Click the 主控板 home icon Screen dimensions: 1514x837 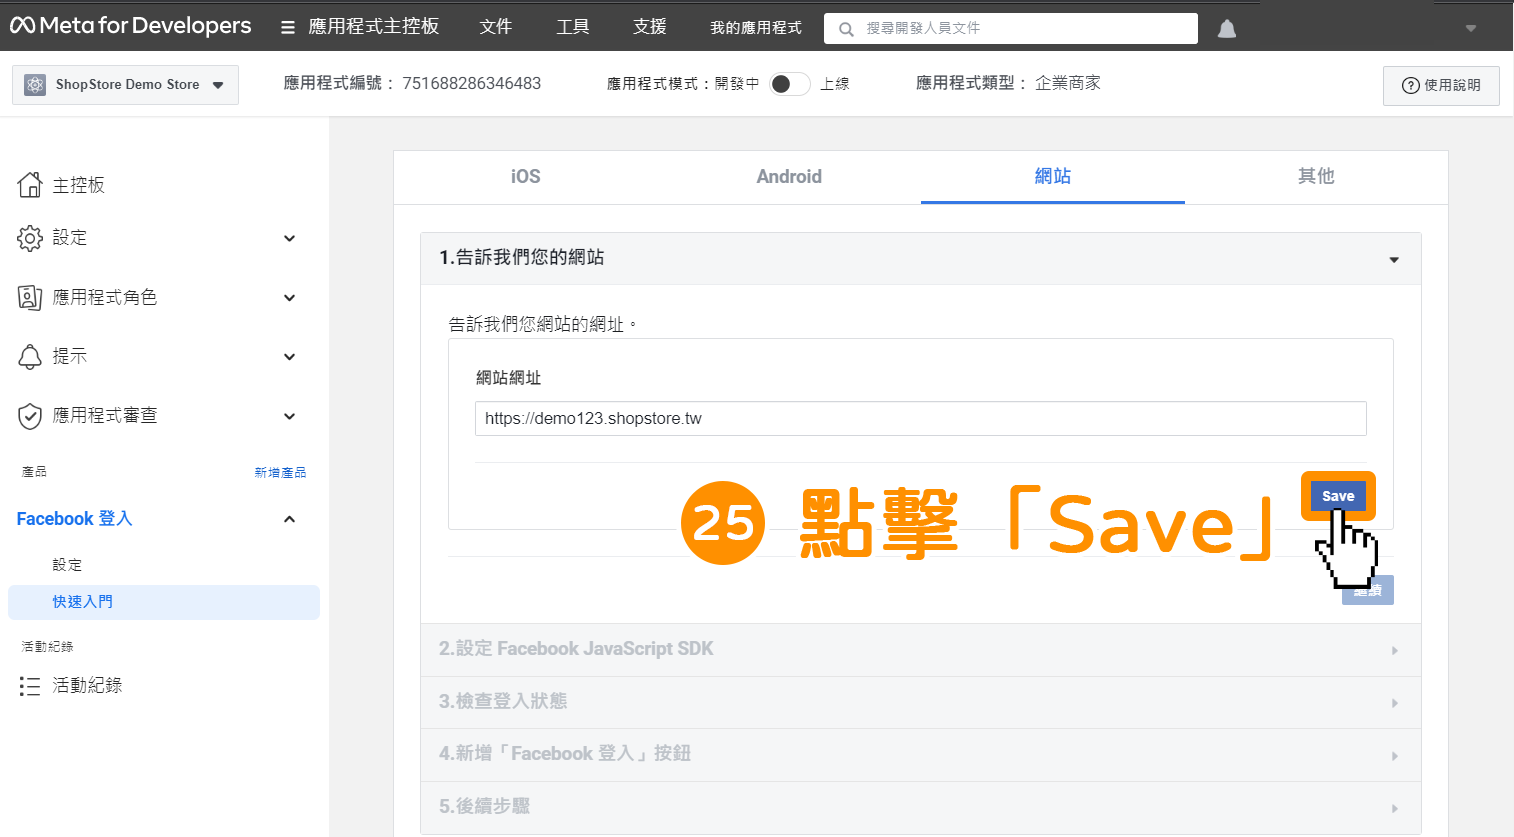pyautogui.click(x=30, y=185)
